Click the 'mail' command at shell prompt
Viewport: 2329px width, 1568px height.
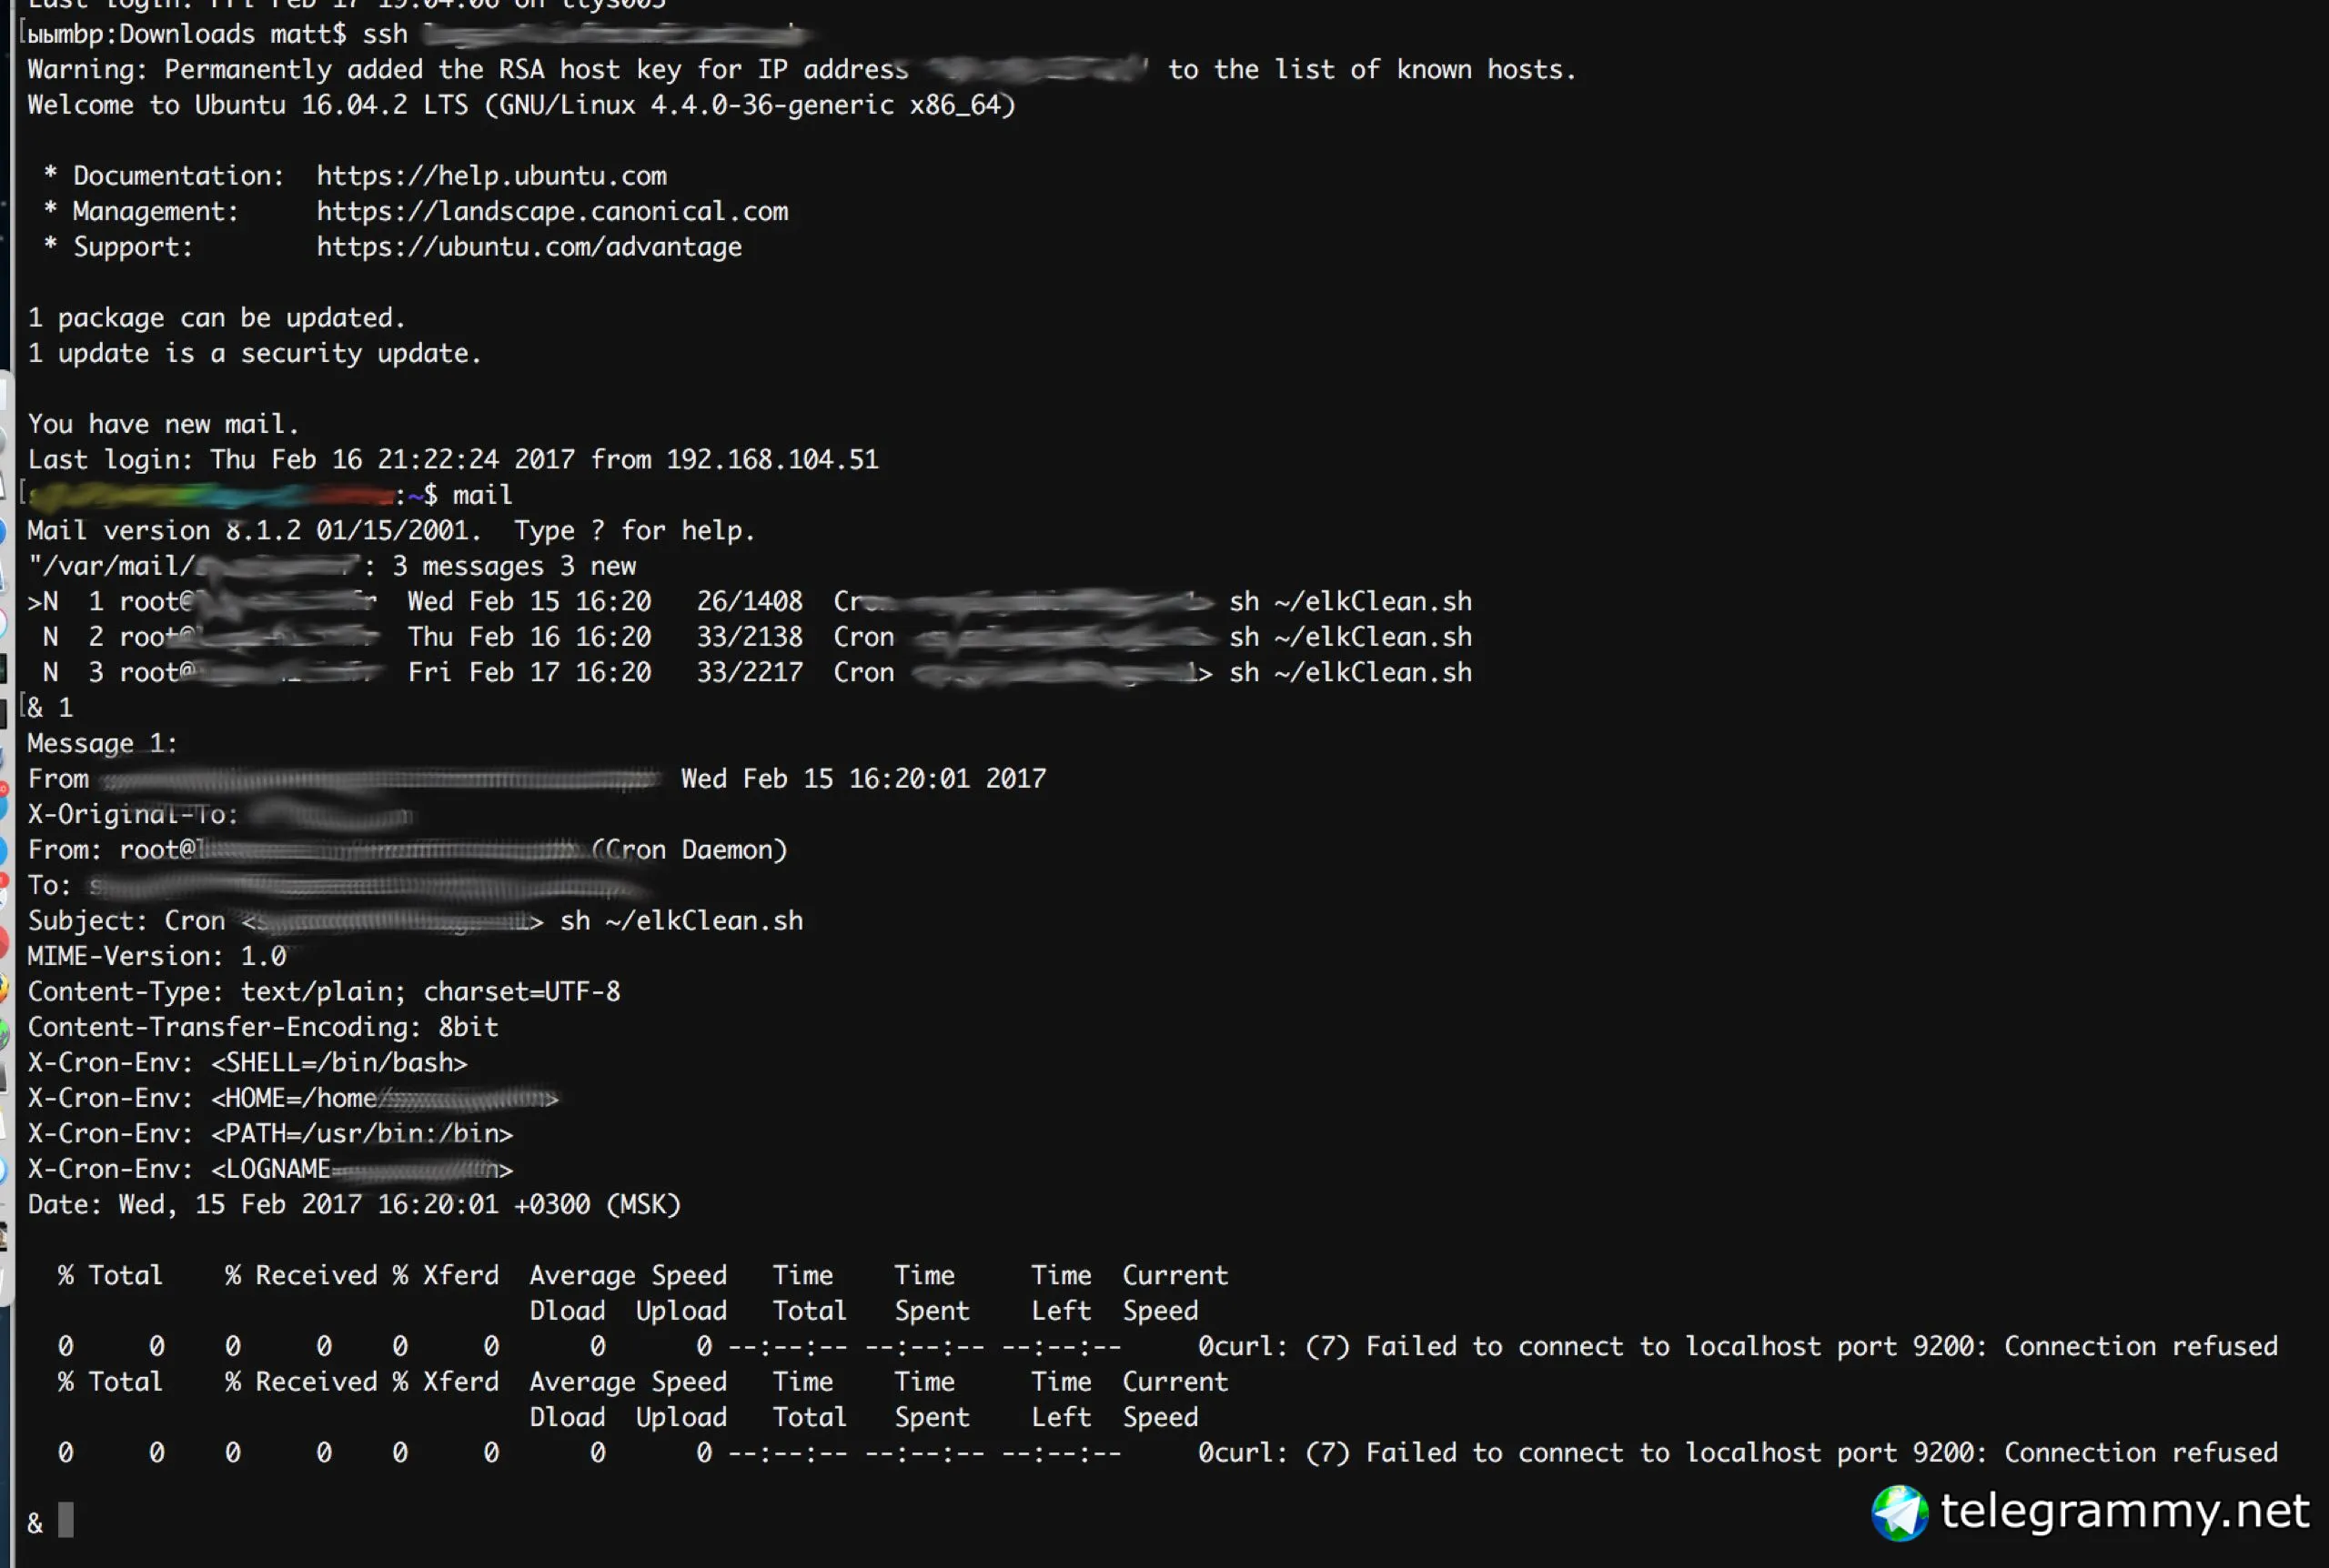pyautogui.click(x=482, y=495)
